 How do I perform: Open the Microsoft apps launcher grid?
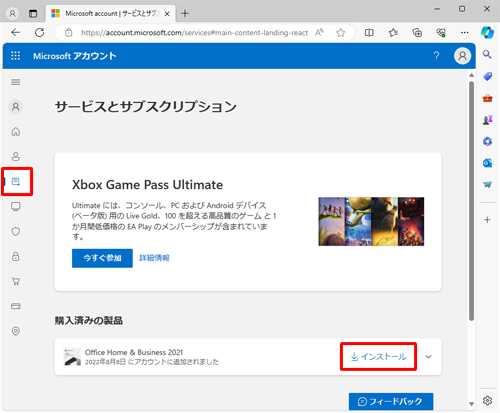15,56
